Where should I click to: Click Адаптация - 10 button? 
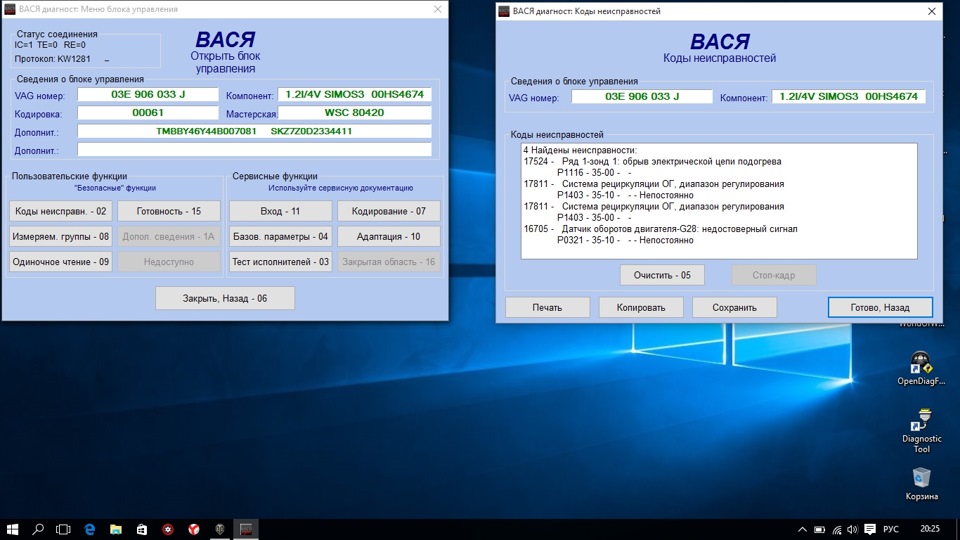(389, 236)
